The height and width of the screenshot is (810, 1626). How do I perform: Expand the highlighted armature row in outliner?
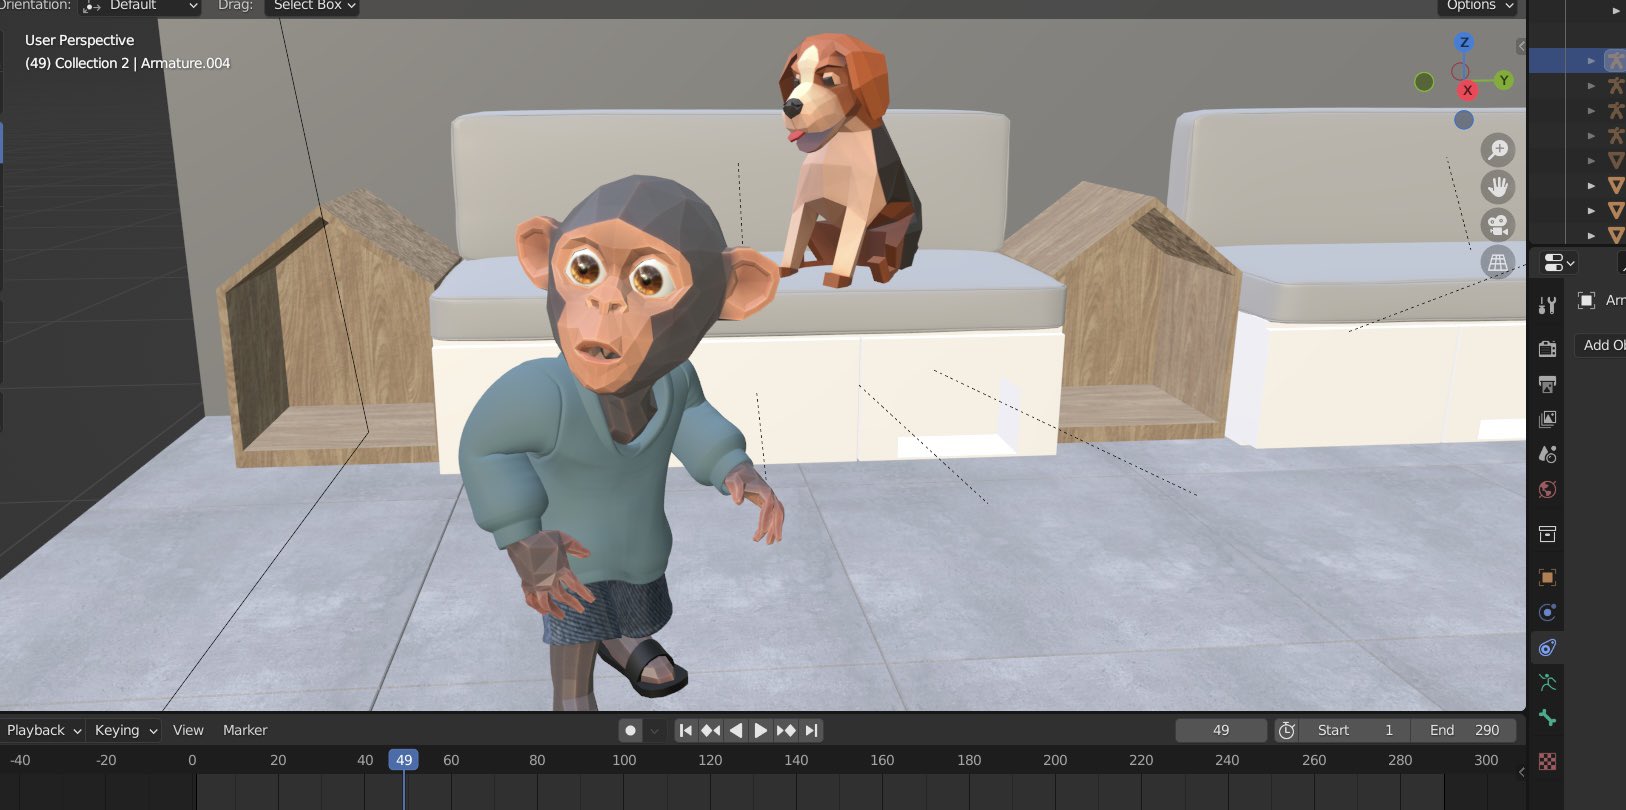(x=1591, y=61)
